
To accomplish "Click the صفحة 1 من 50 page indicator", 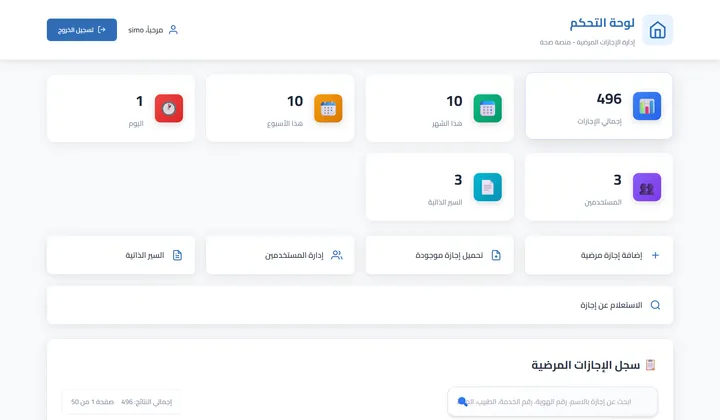I will click(92, 402).
